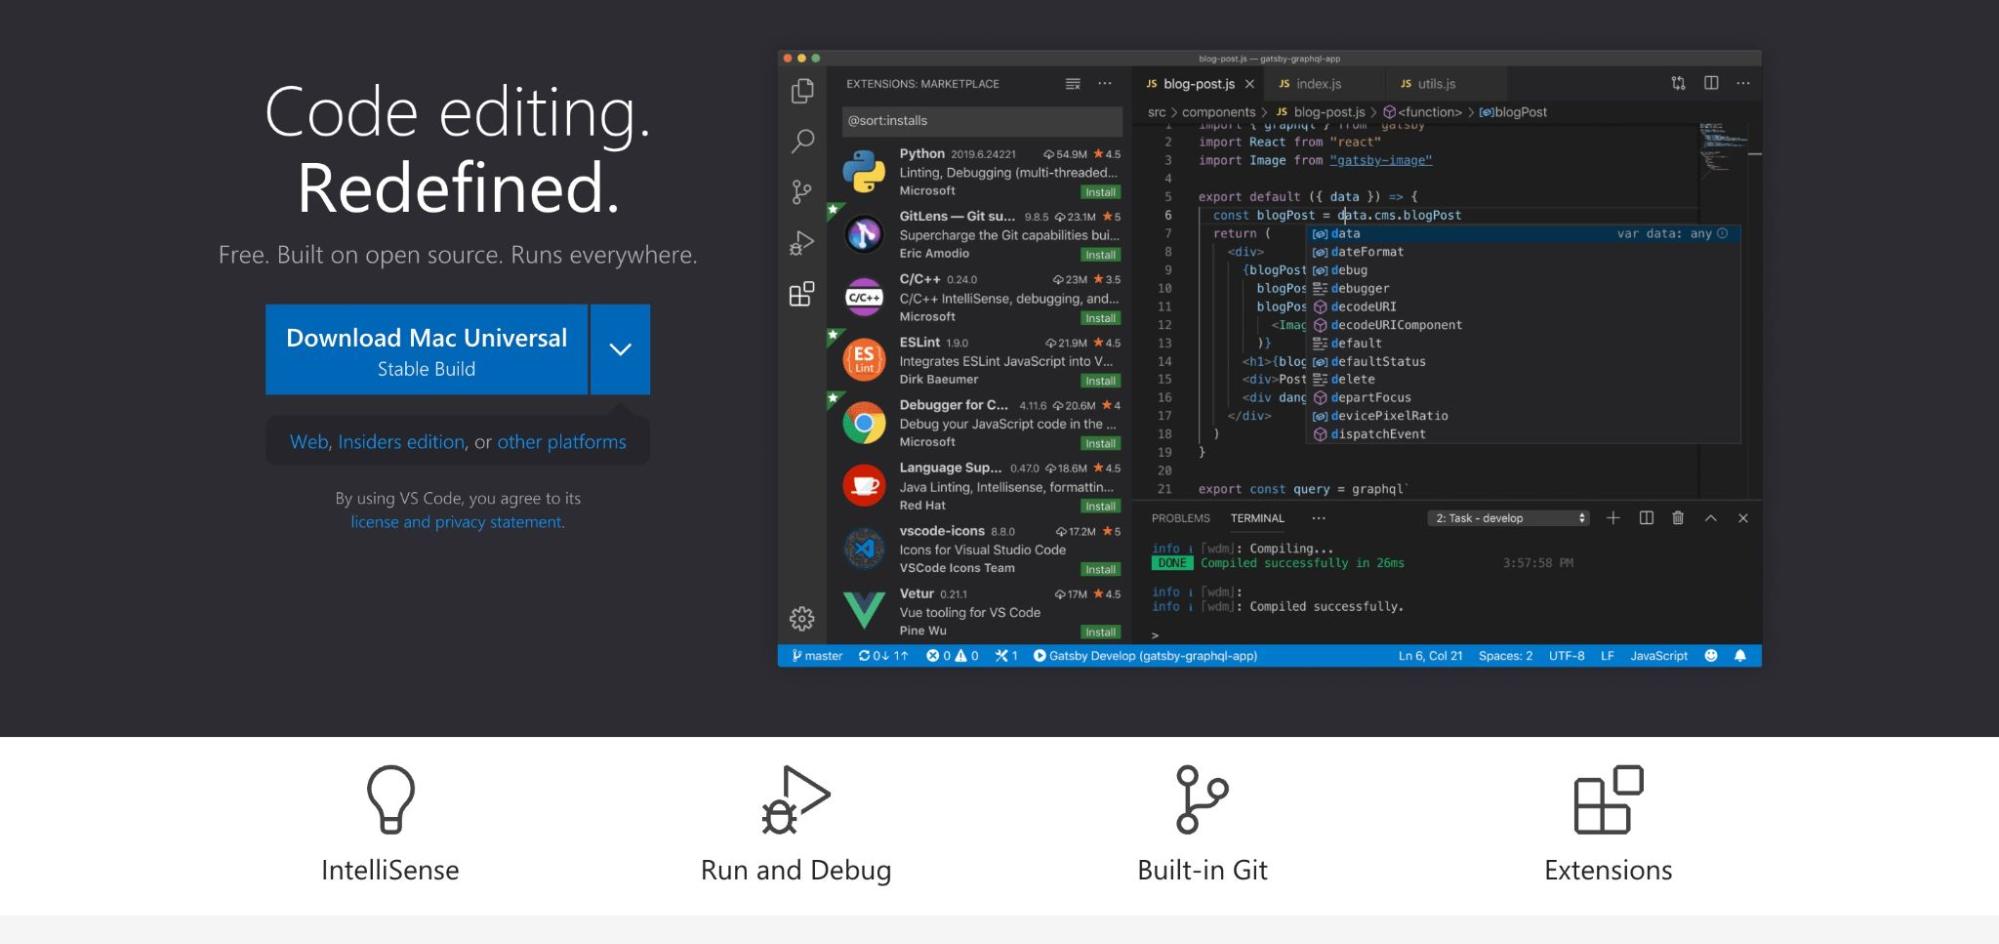Expand download options arrow beside Download button
This screenshot has height=944, width=1999.
(x=620, y=349)
